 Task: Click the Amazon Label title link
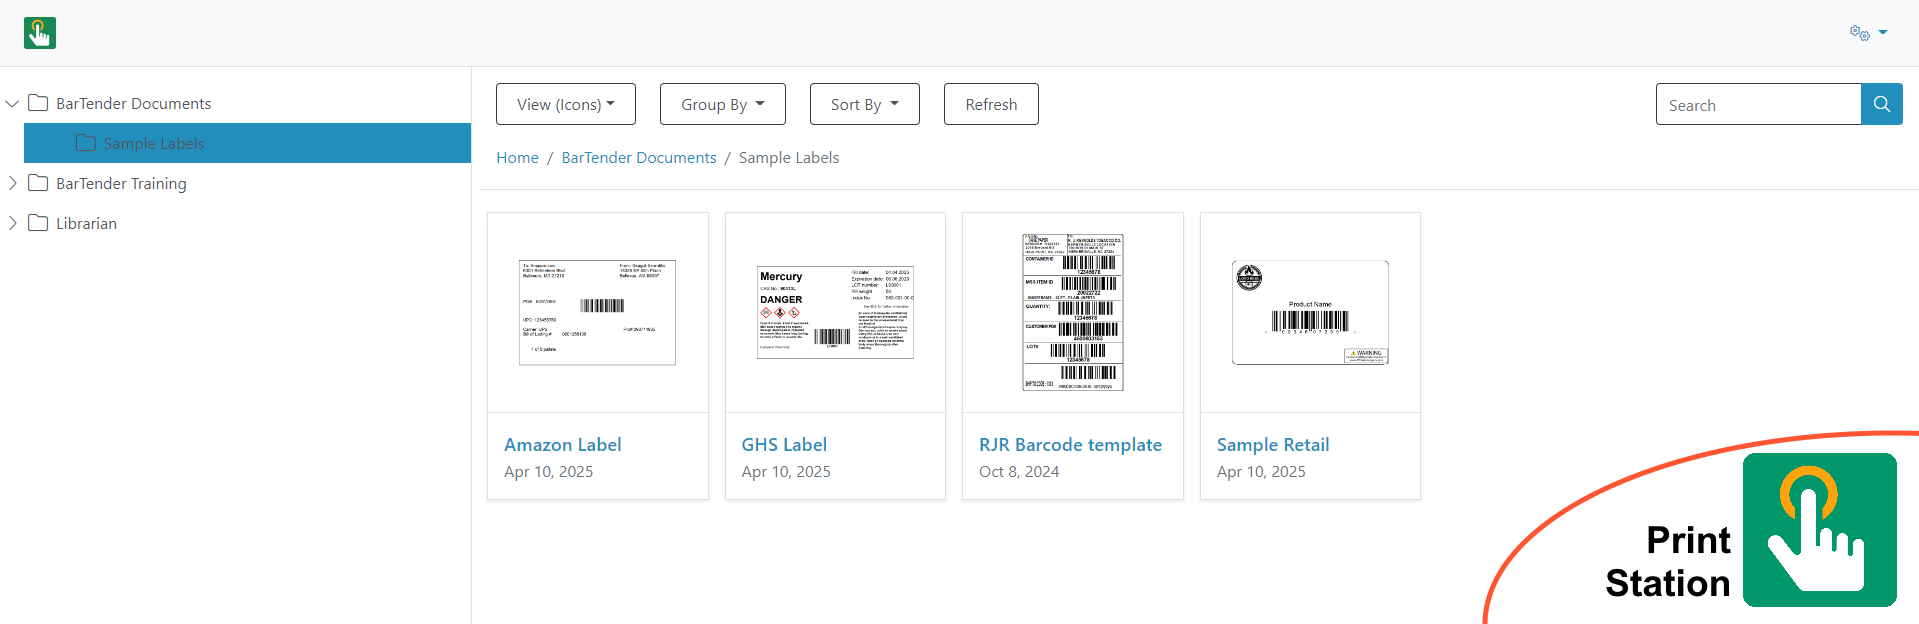click(x=563, y=445)
